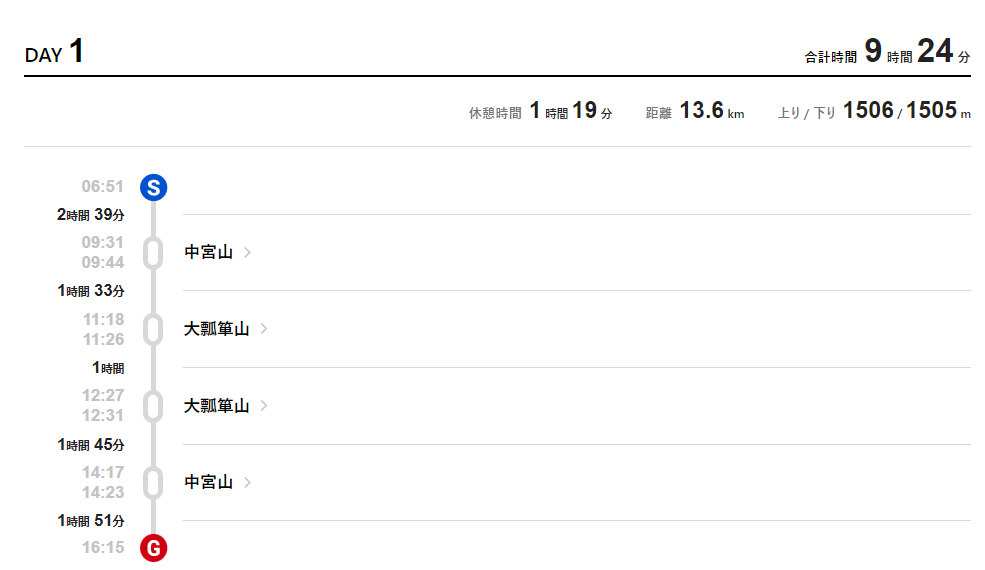Click the 休憩時間 1時間19分 stat
This screenshot has height=570, width=985.
[540, 111]
